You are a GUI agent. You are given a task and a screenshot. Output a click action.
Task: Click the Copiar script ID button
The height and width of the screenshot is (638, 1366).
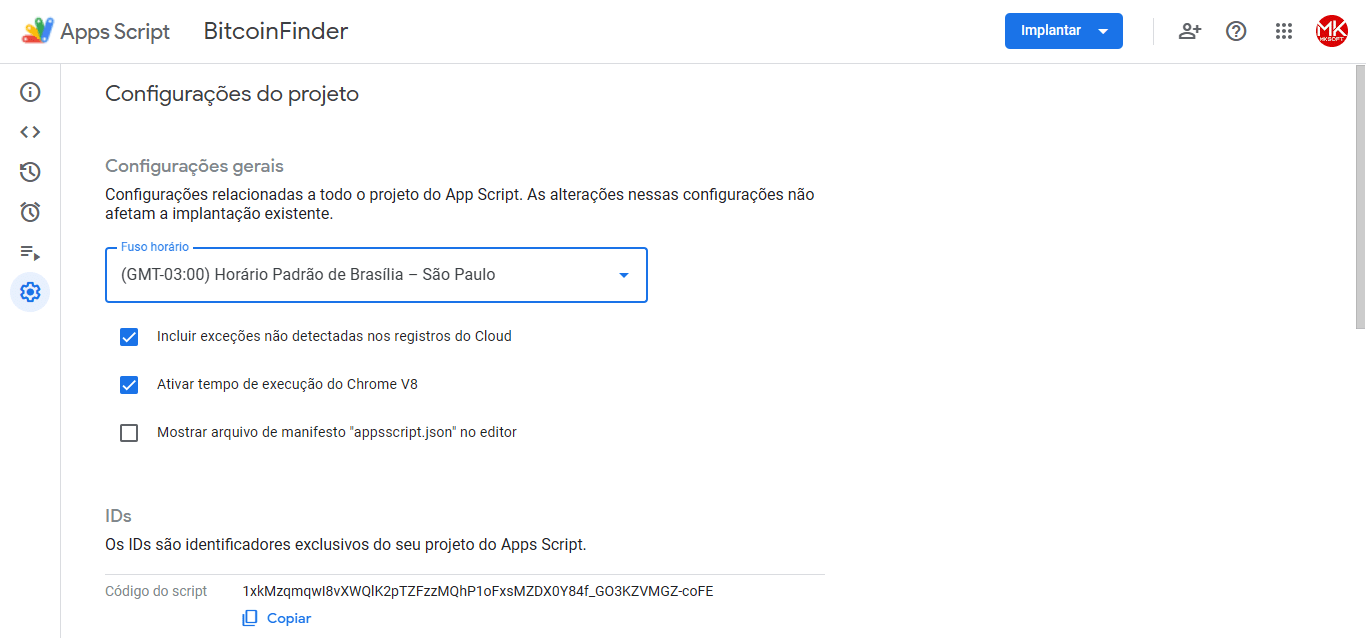pos(277,618)
